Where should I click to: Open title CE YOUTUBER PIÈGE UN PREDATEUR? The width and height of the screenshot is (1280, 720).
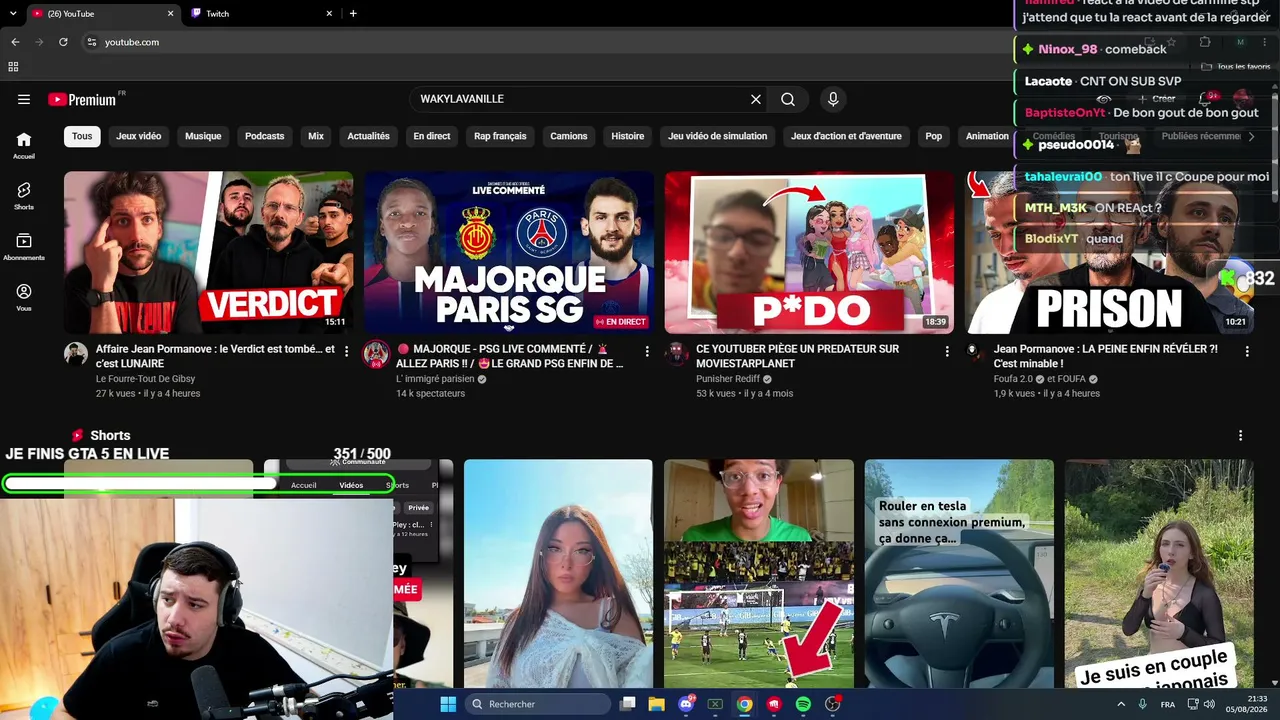coord(798,356)
